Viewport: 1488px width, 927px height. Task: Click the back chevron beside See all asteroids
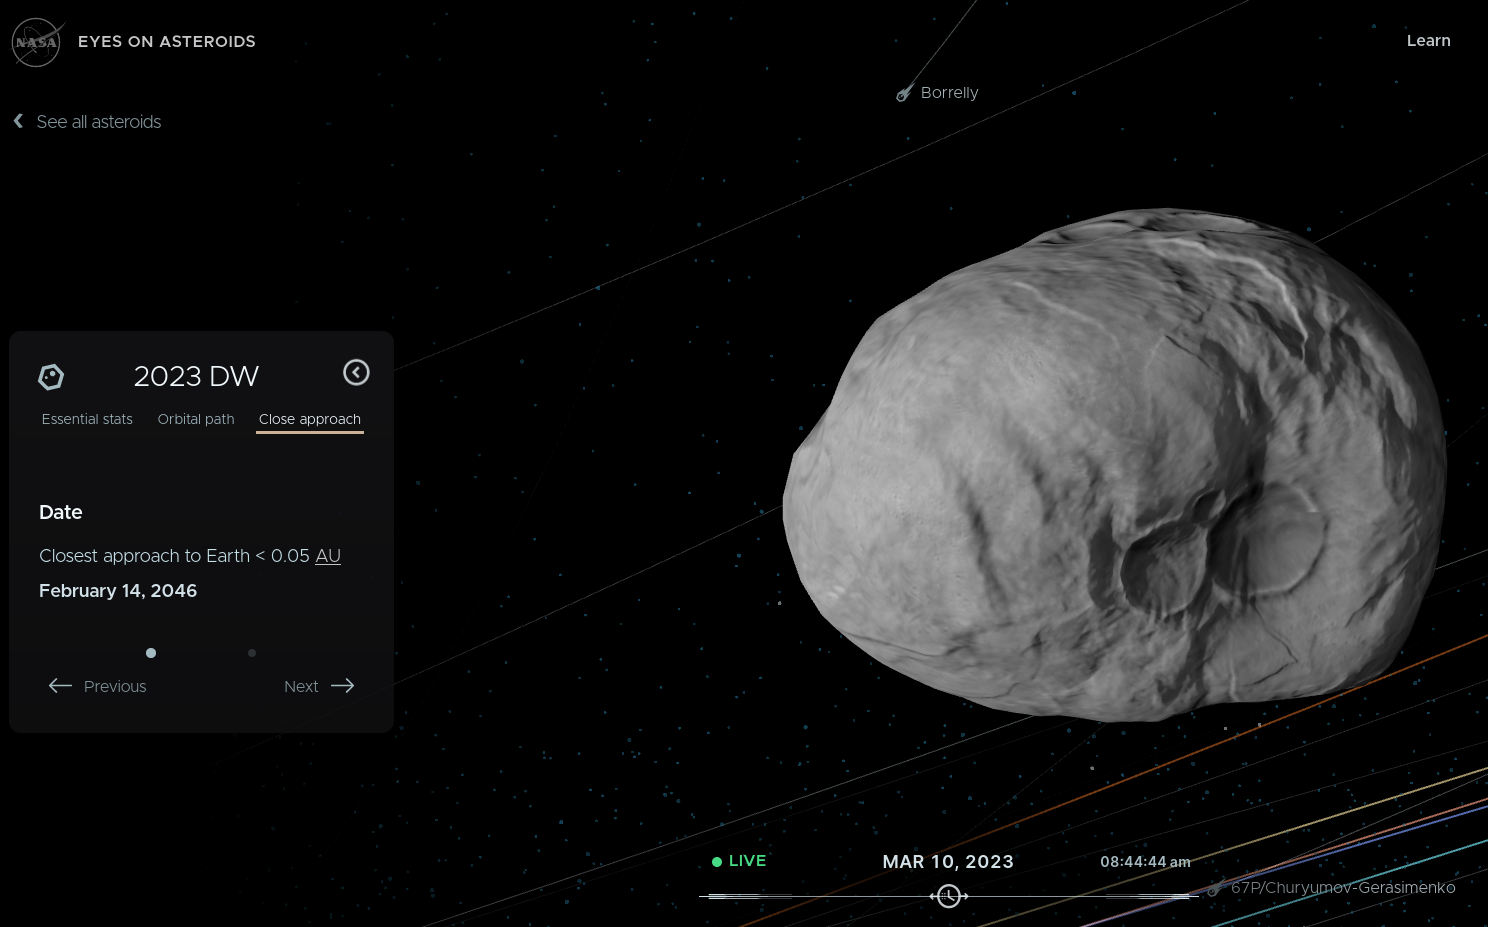pyautogui.click(x=18, y=121)
